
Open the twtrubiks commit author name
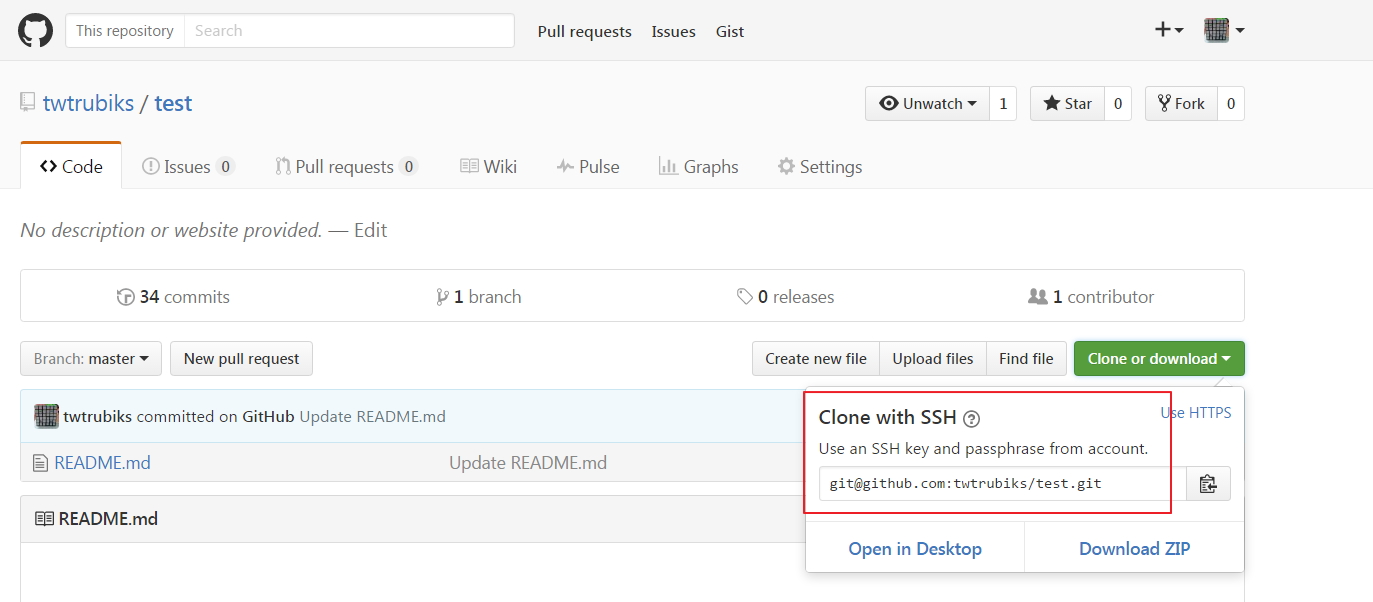pos(98,417)
